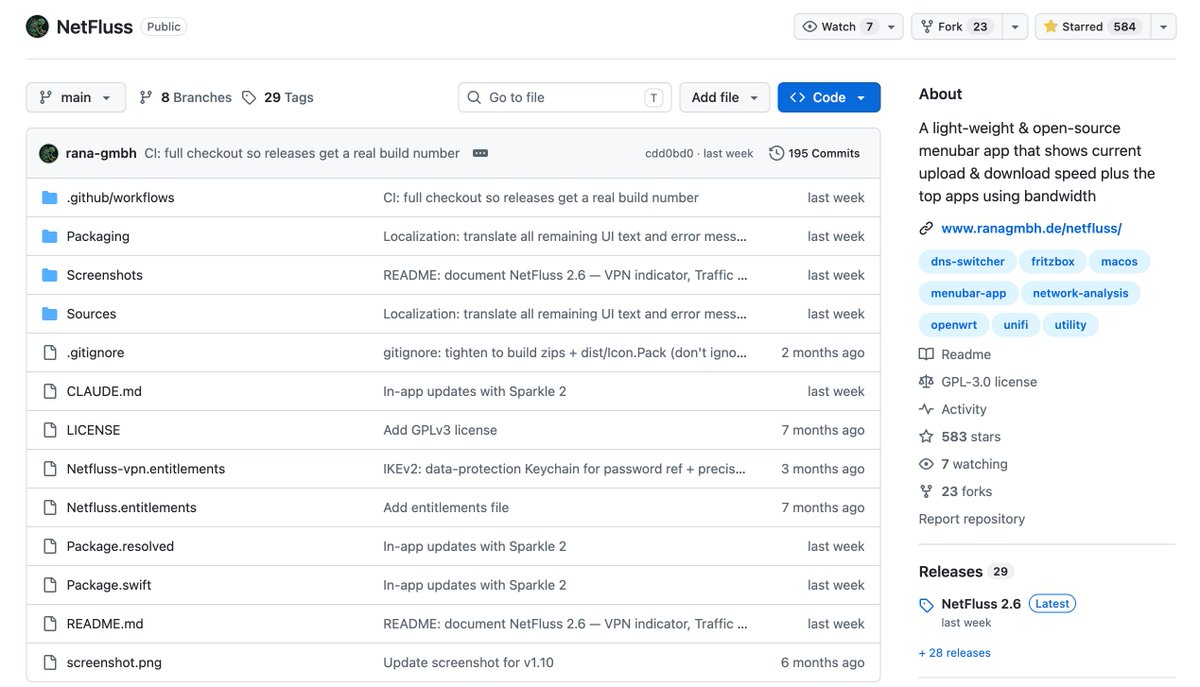Select the dns-switcher topic tag
Viewport: 1200px width, 687px height.
[x=967, y=262]
